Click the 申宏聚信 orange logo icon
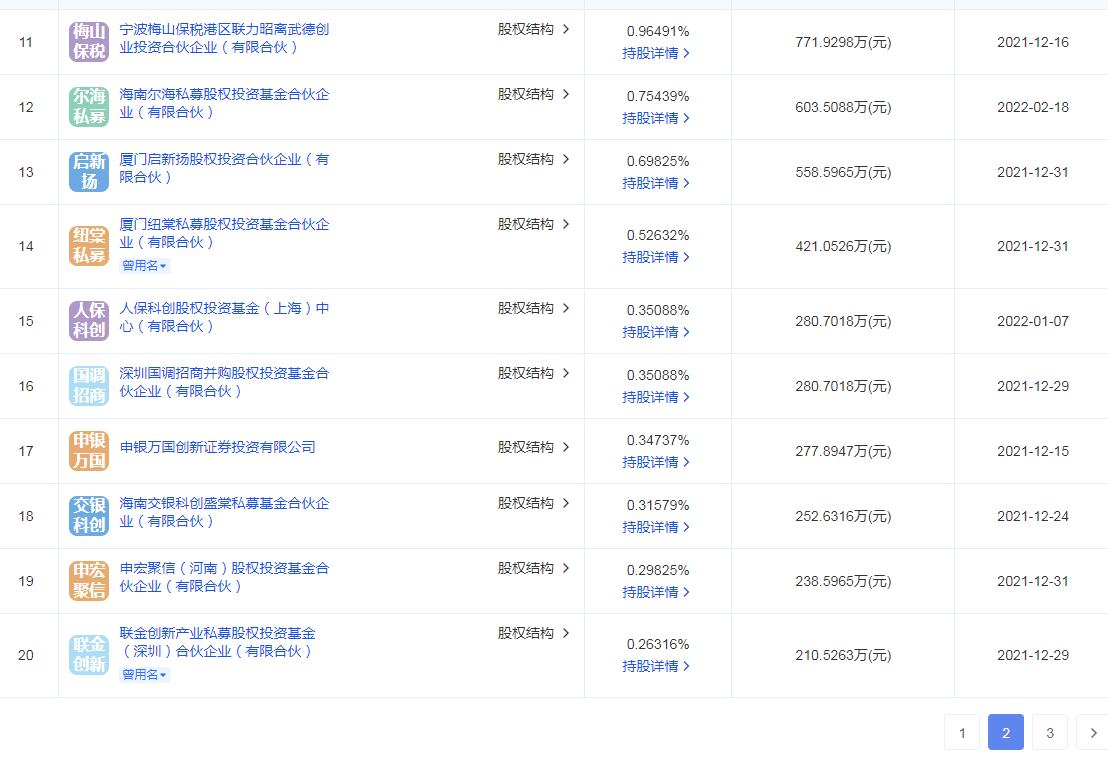 click(x=89, y=581)
